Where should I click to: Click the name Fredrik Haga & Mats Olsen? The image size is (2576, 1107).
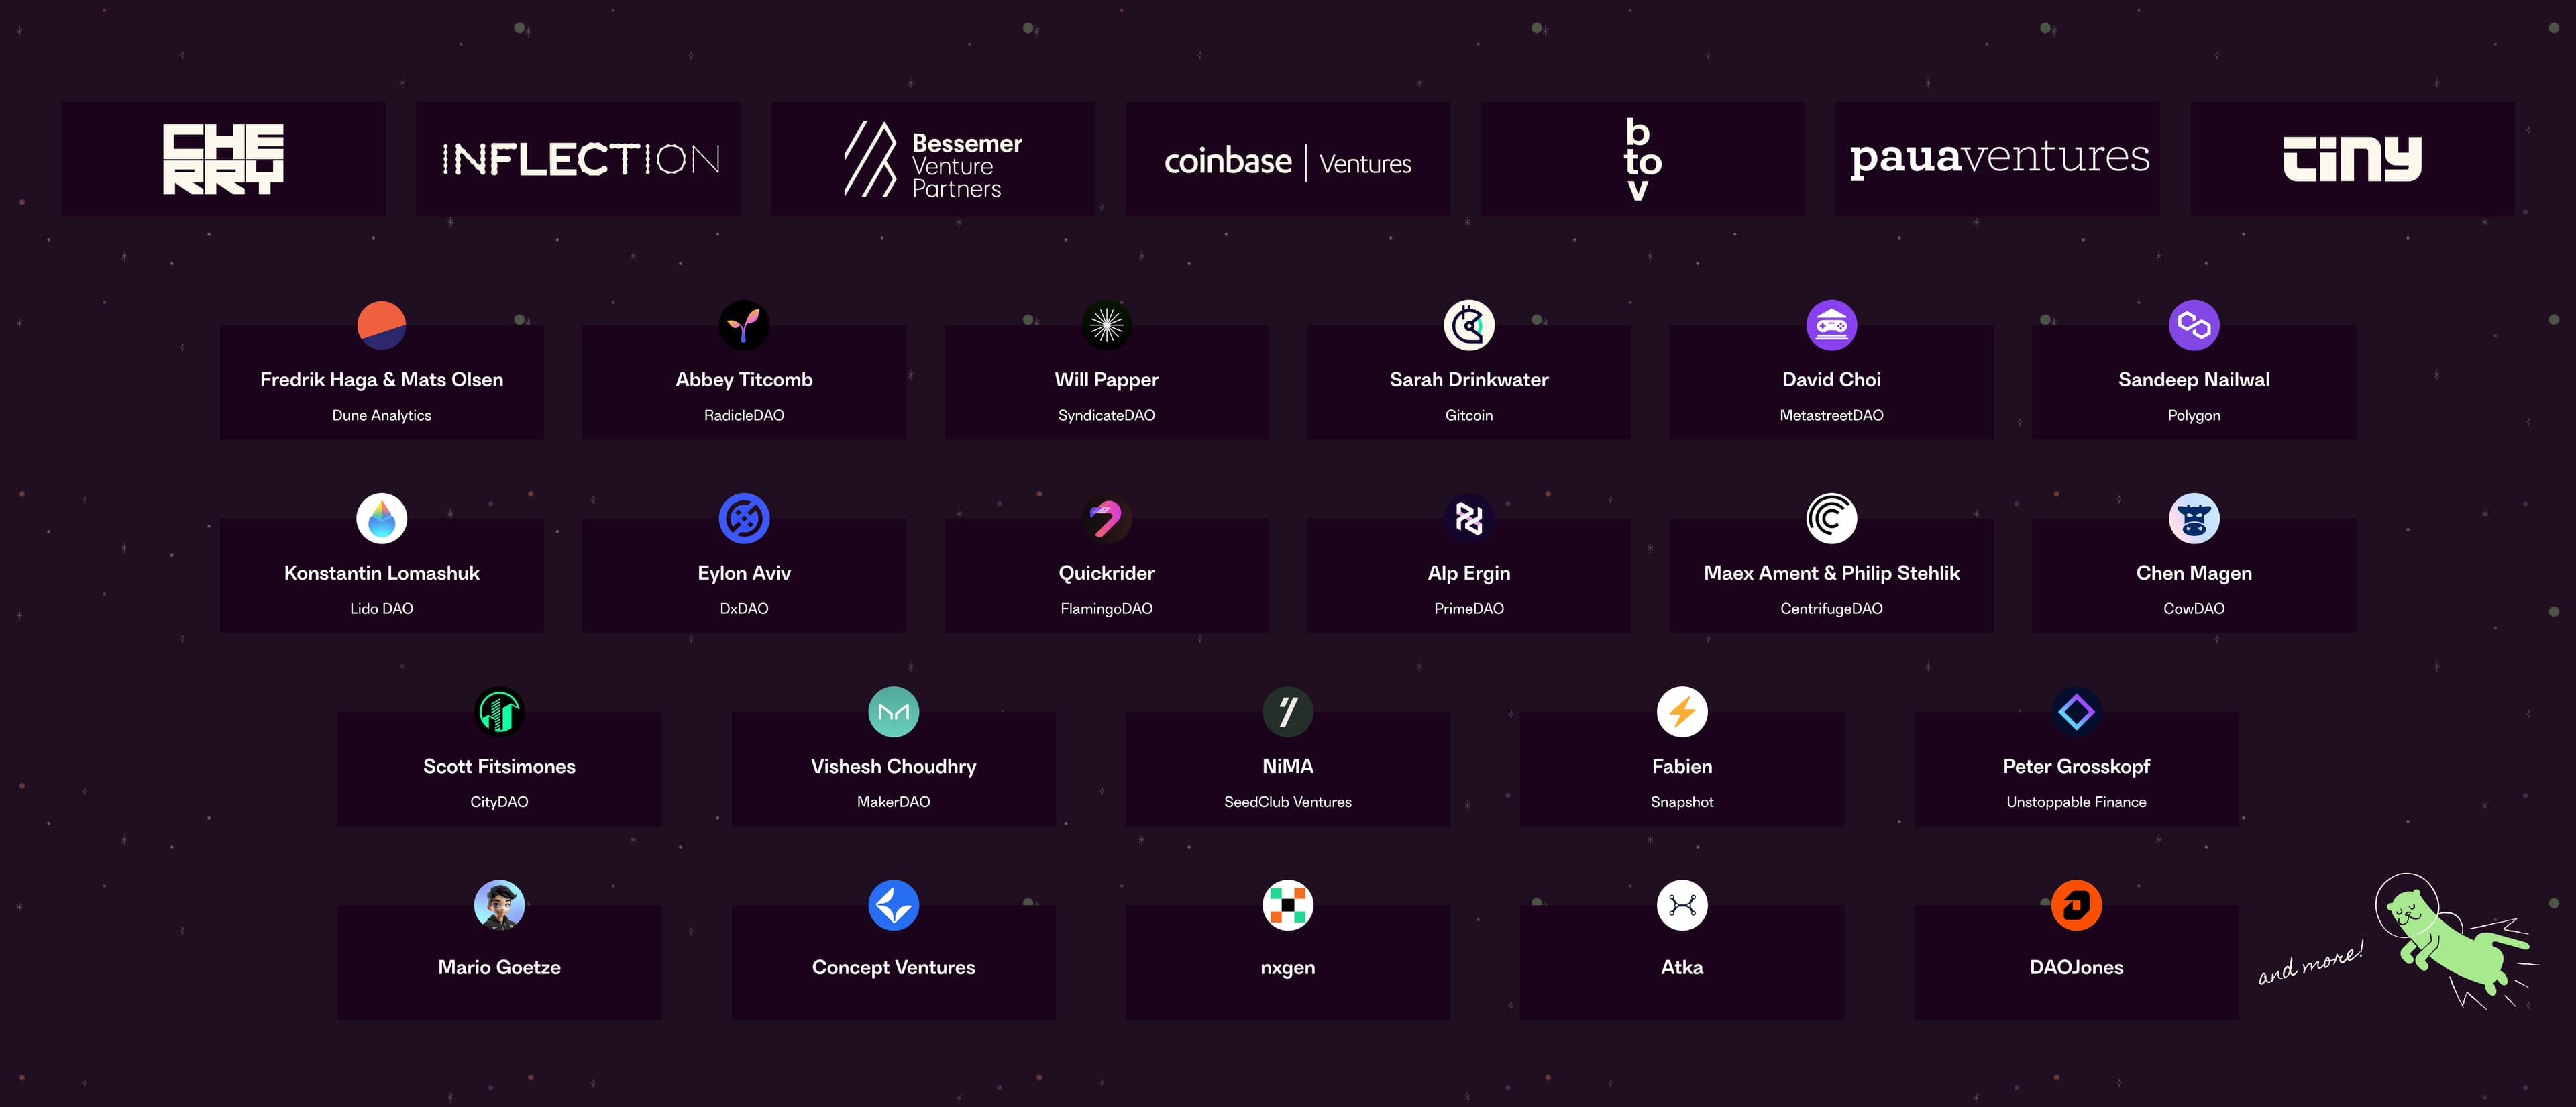pos(382,380)
